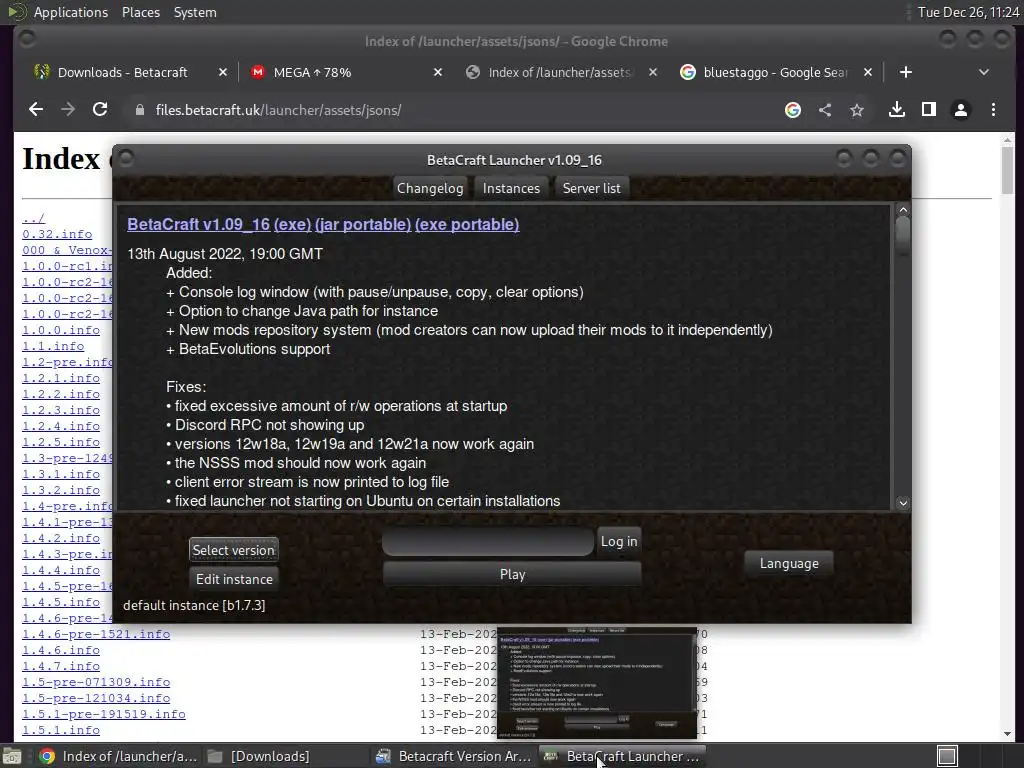The height and width of the screenshot is (768, 1024).
Task: Reload the Chrome page
Action: (x=100, y=109)
